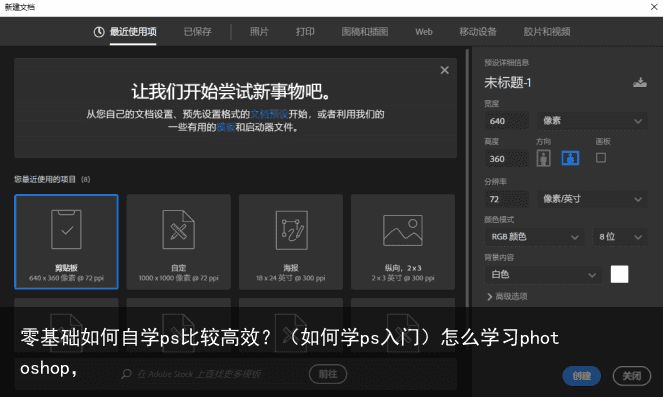The height and width of the screenshot is (397, 663).
Task: Enable the 画板 artboard checkbox
Action: point(601,158)
